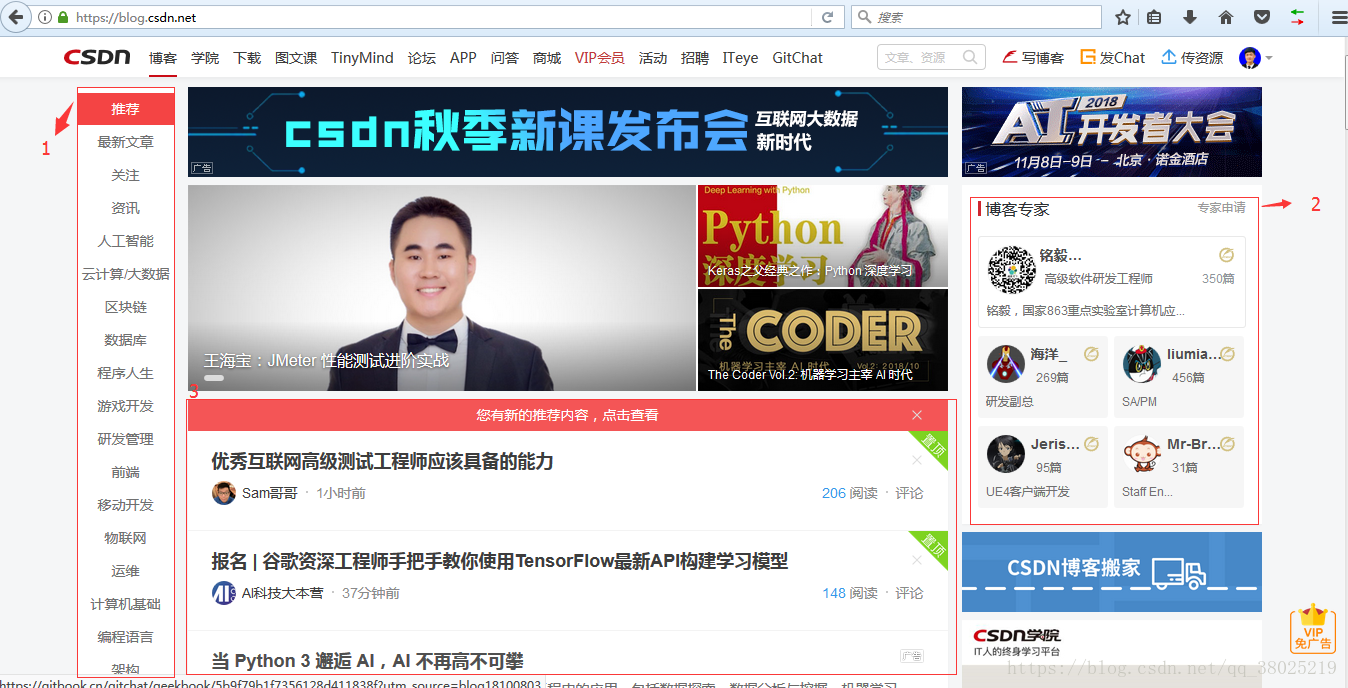Open article 当 Python 3 邂逅 AI
Screen dimensions: 1348x688
tap(368, 661)
